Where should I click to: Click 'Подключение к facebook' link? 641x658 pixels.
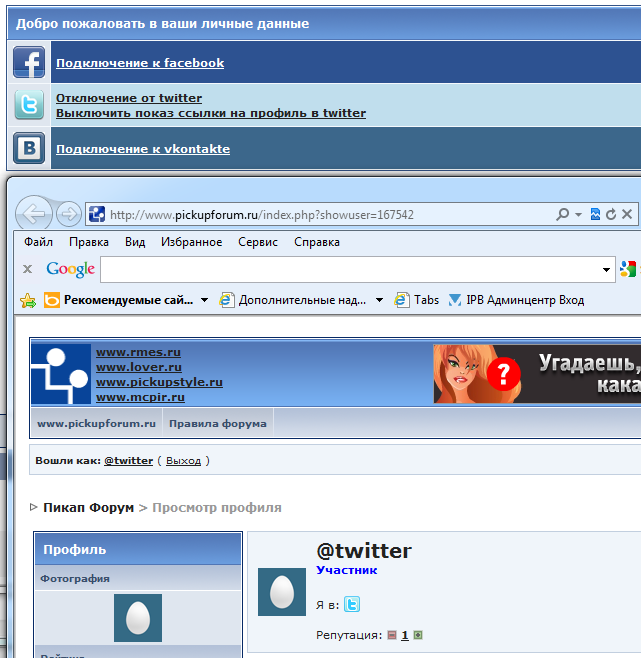(140, 63)
